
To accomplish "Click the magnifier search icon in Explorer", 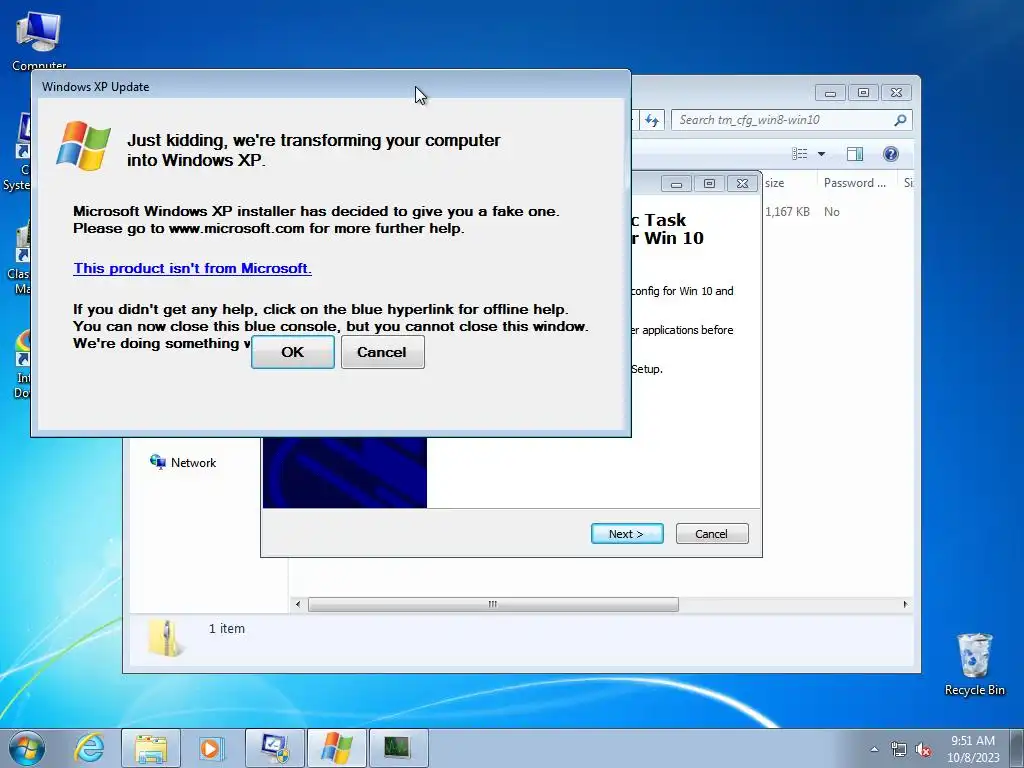I will pyautogui.click(x=900, y=120).
